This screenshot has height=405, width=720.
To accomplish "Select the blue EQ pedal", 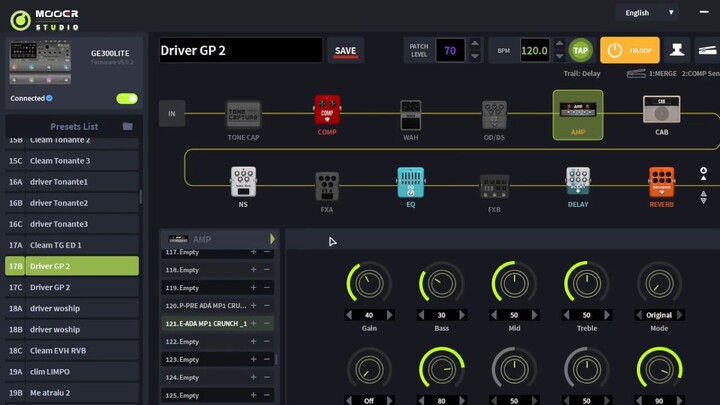I will (411, 182).
